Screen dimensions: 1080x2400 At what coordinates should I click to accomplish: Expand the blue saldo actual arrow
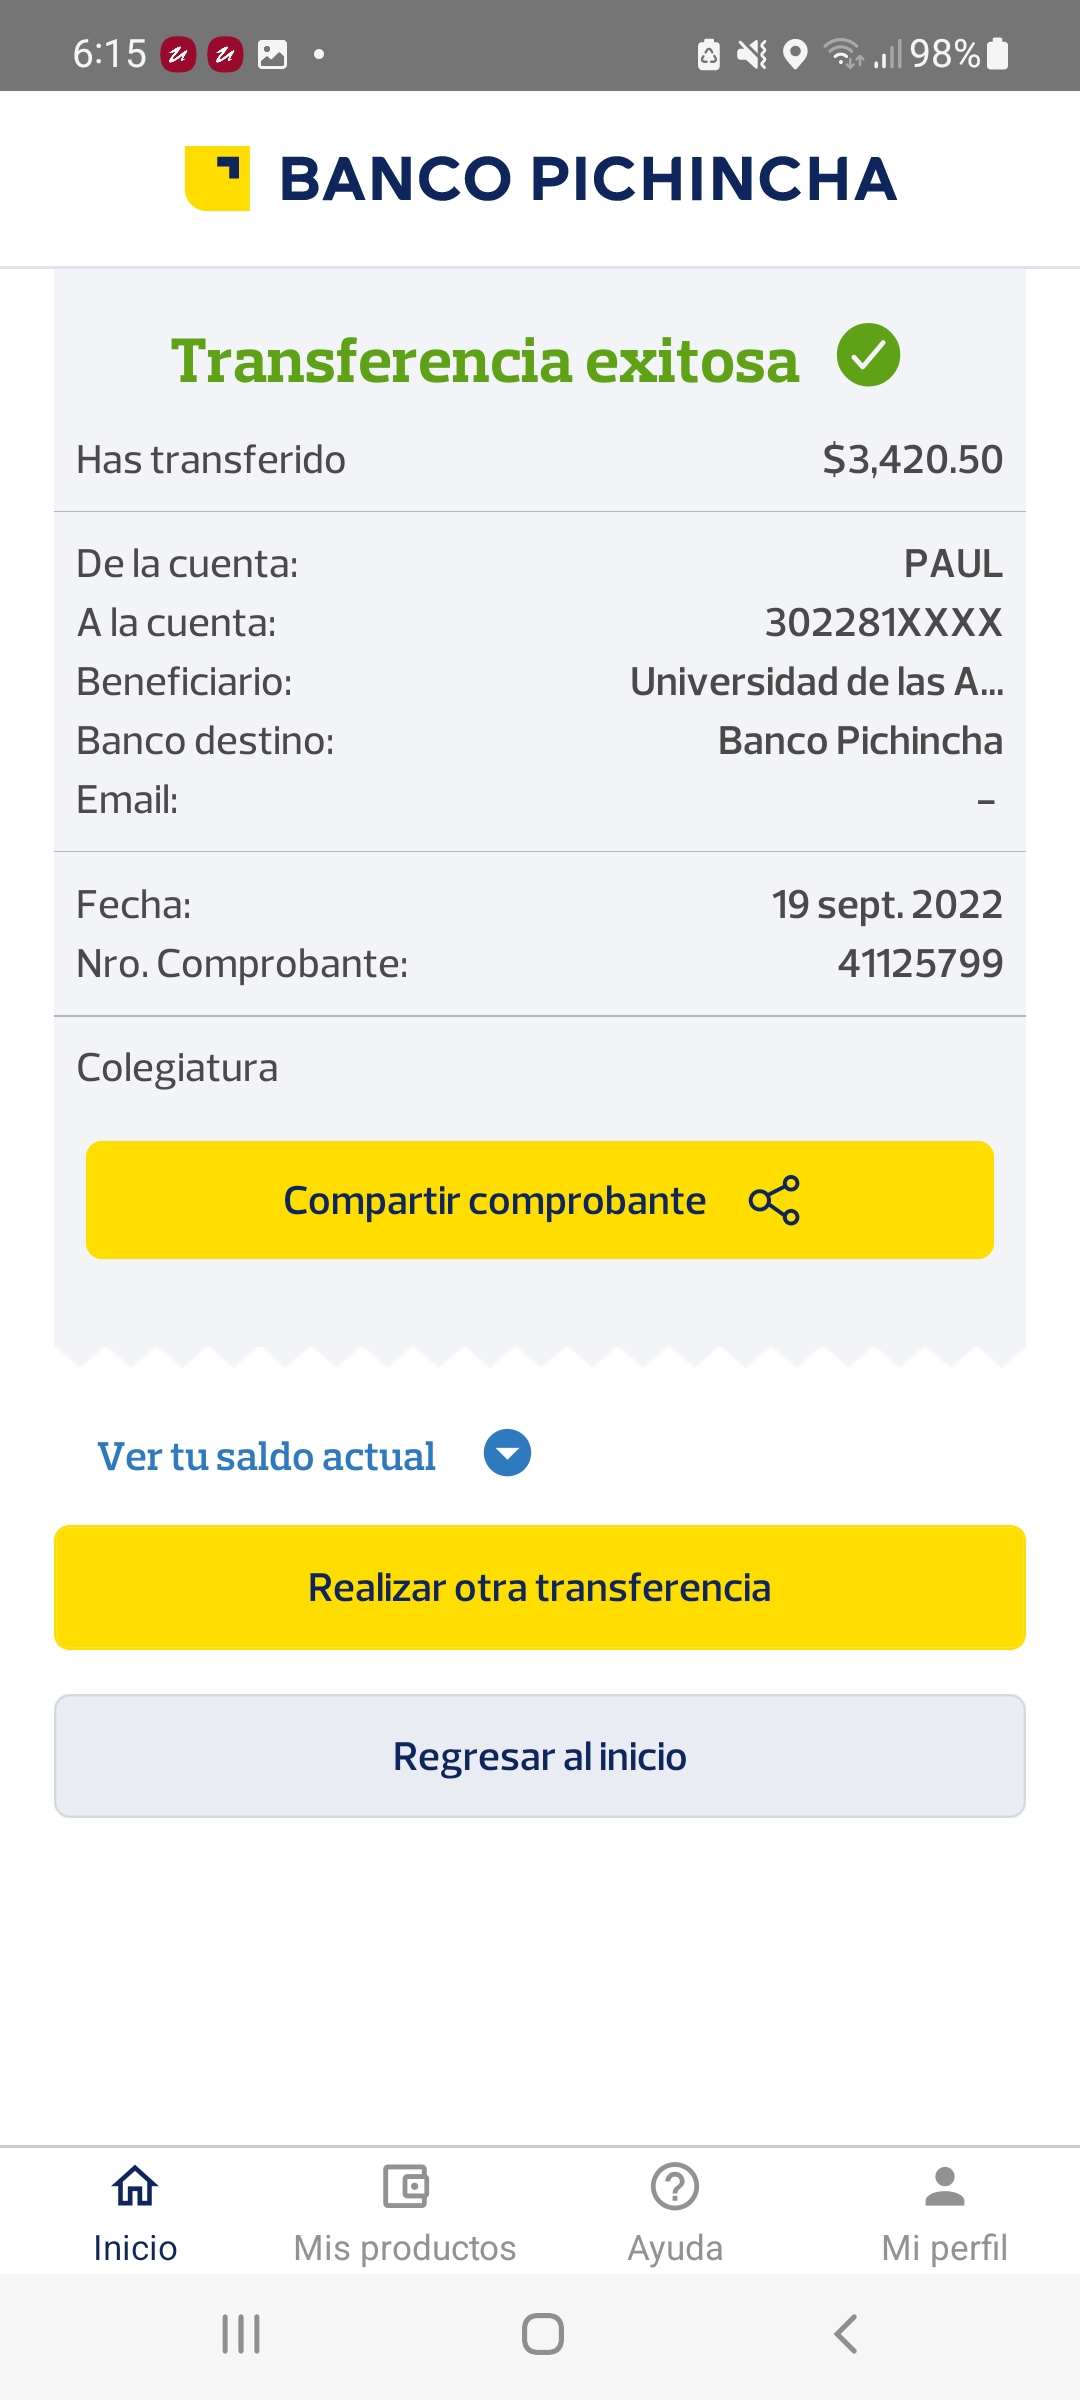pyautogui.click(x=507, y=1453)
